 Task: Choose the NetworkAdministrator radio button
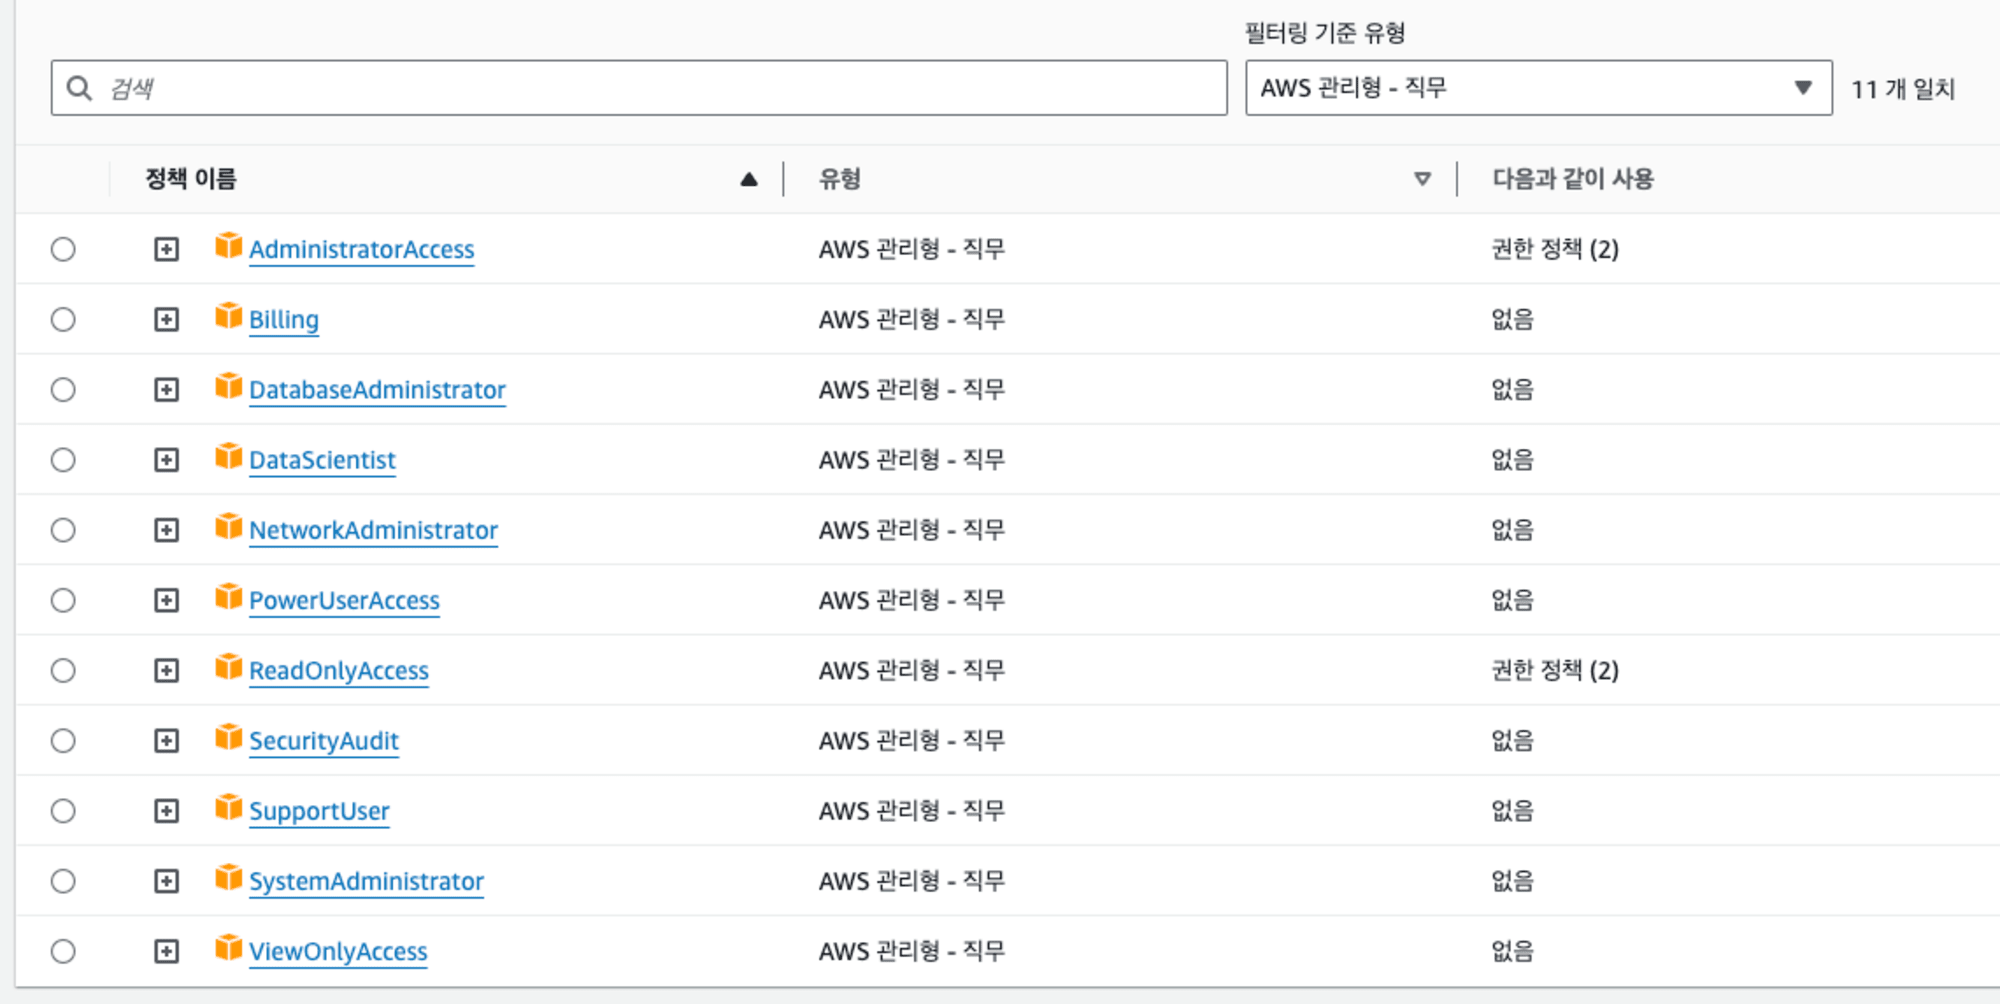pos(63,530)
